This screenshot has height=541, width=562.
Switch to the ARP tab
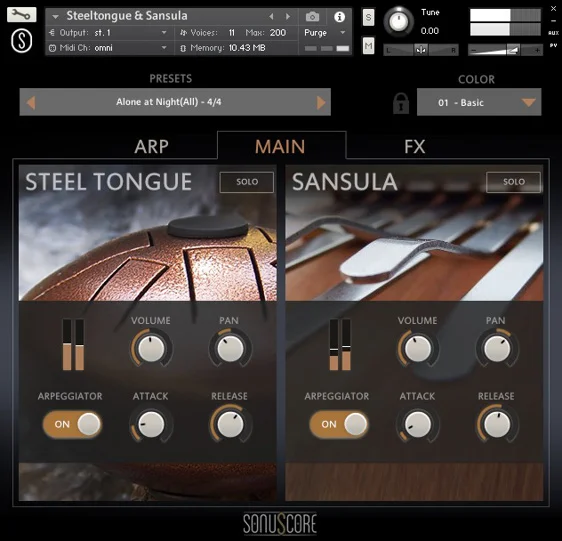pyautogui.click(x=151, y=146)
